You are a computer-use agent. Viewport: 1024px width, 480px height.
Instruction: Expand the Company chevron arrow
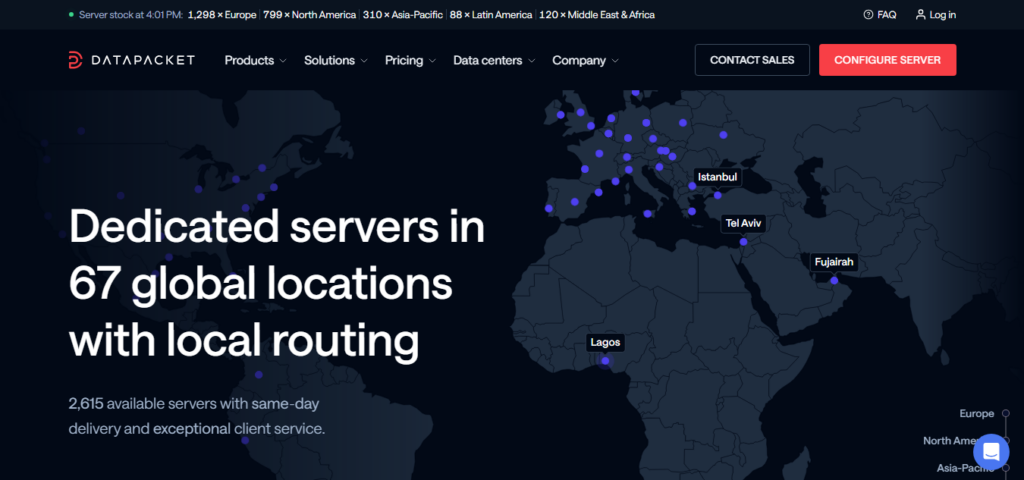[x=615, y=61]
